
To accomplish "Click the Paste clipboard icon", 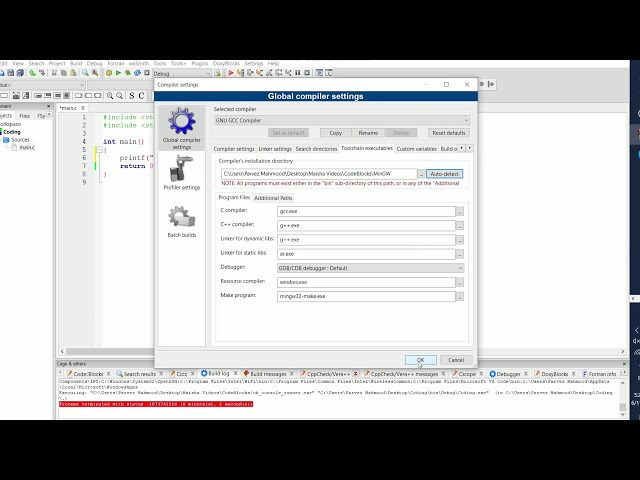I will click(73, 73).
